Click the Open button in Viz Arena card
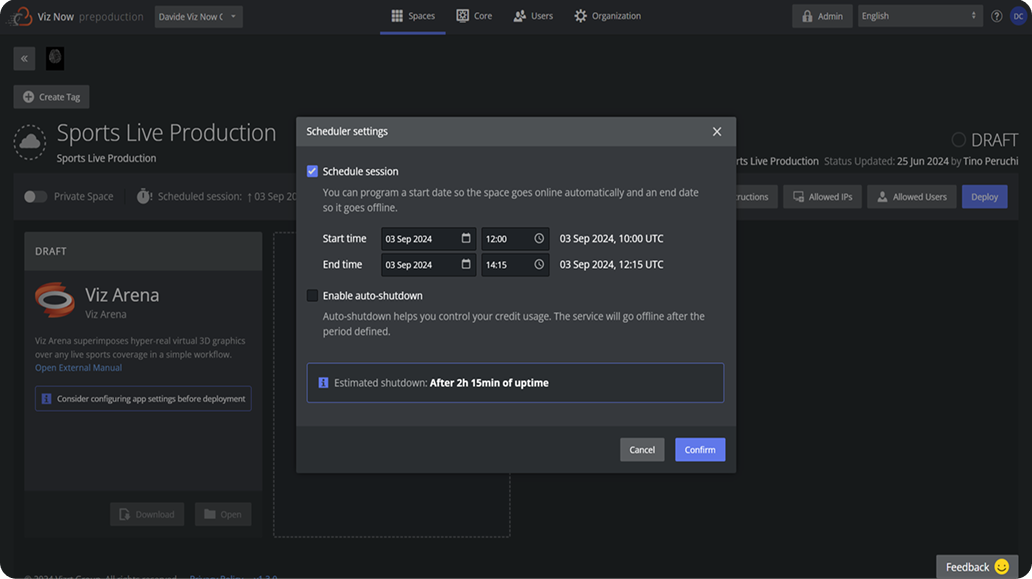The width and height of the screenshot is (1032, 579). (222, 515)
